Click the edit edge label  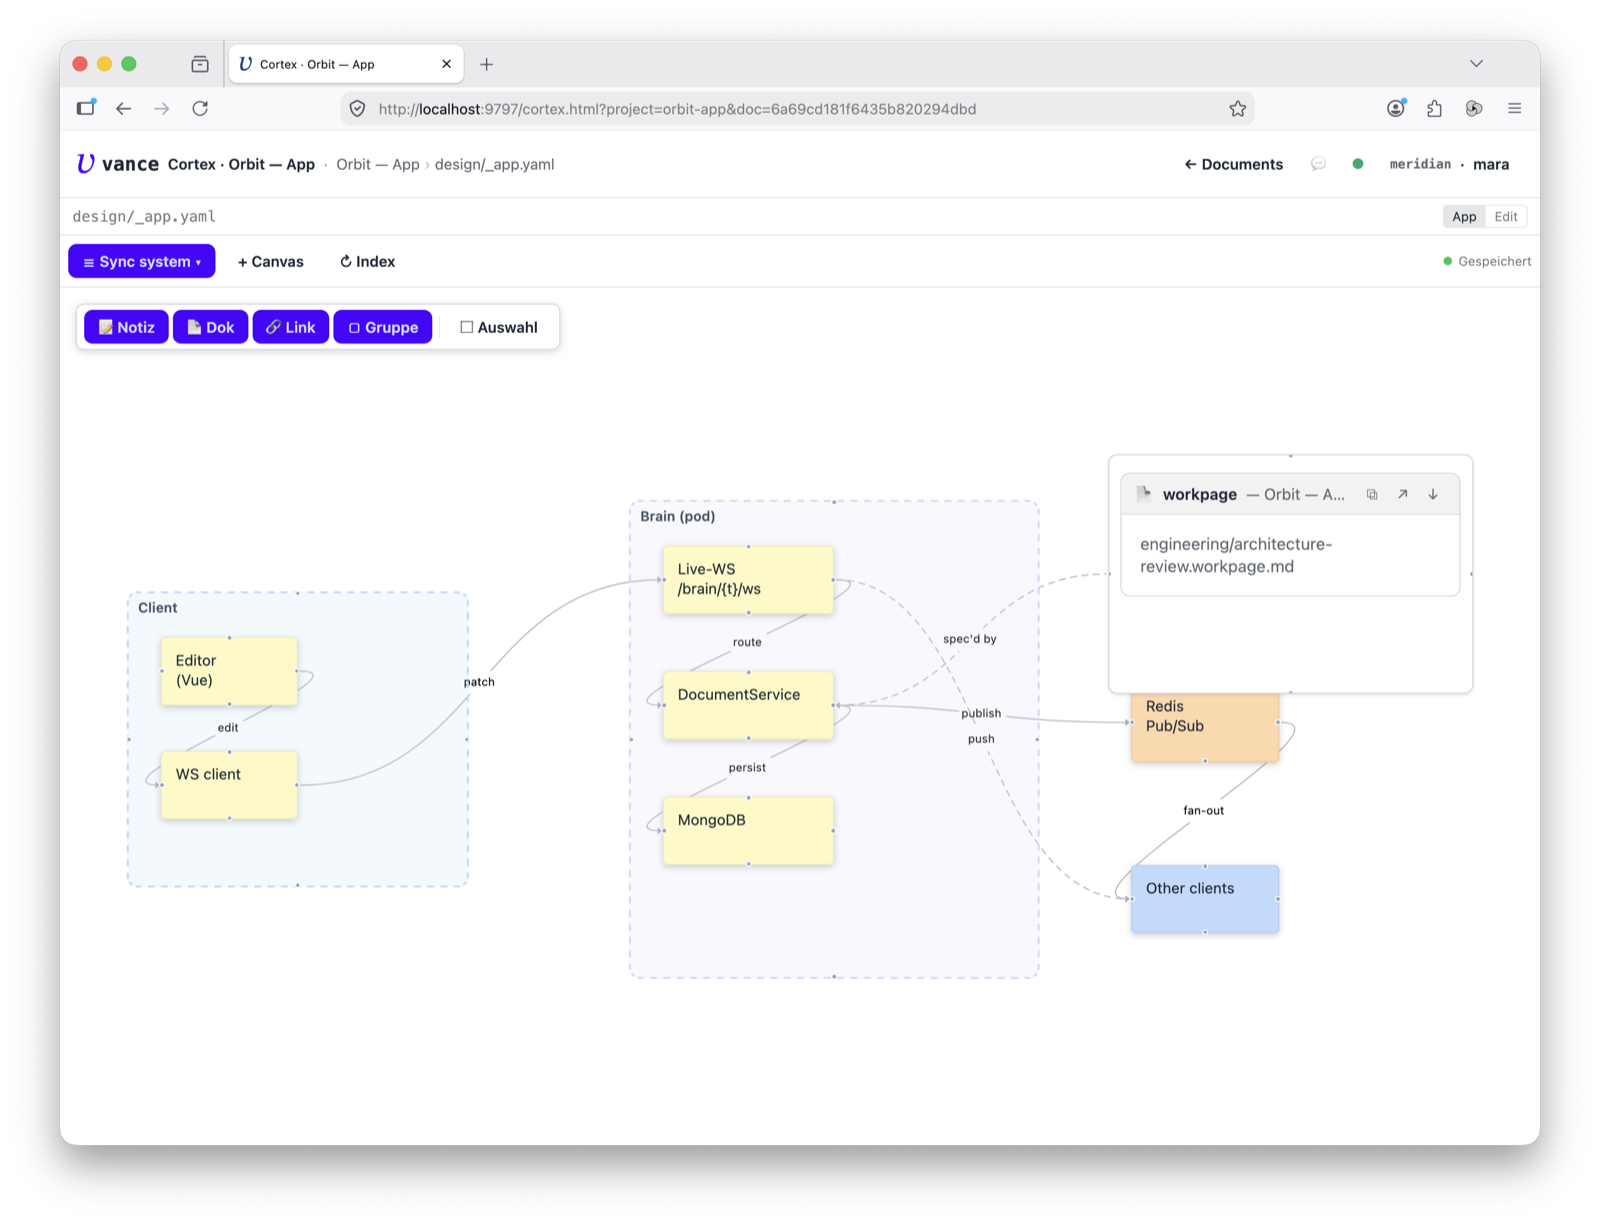228,727
